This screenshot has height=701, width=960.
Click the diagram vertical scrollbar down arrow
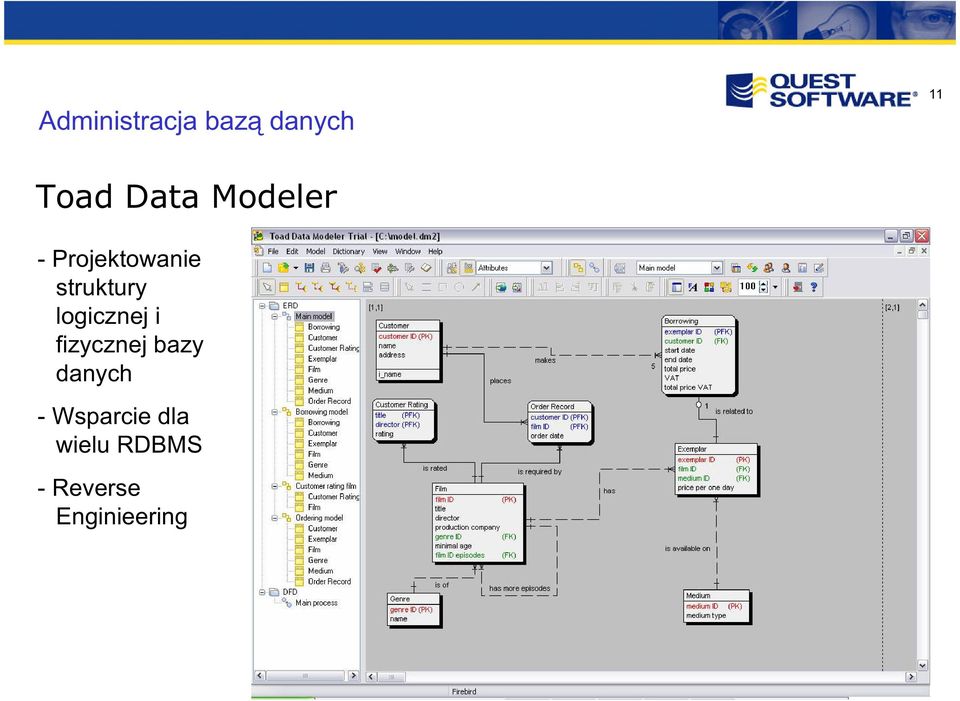tap(922, 665)
